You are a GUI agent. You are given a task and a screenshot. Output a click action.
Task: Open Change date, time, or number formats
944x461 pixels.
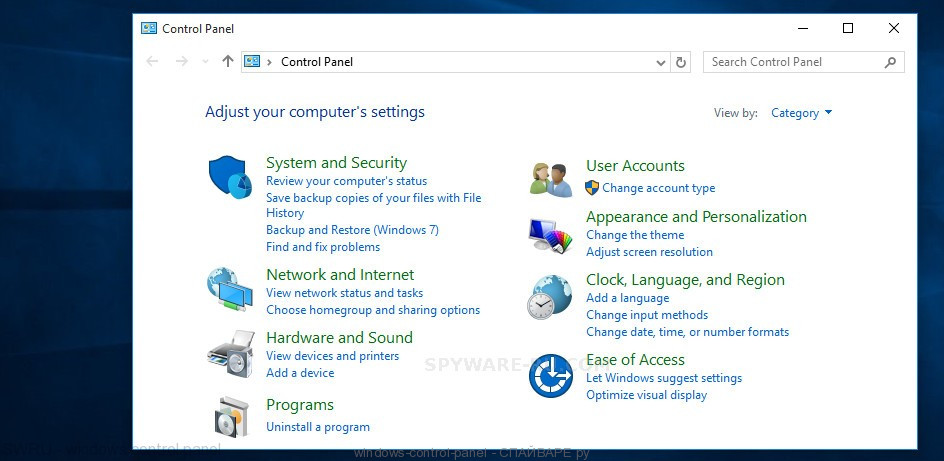click(688, 332)
